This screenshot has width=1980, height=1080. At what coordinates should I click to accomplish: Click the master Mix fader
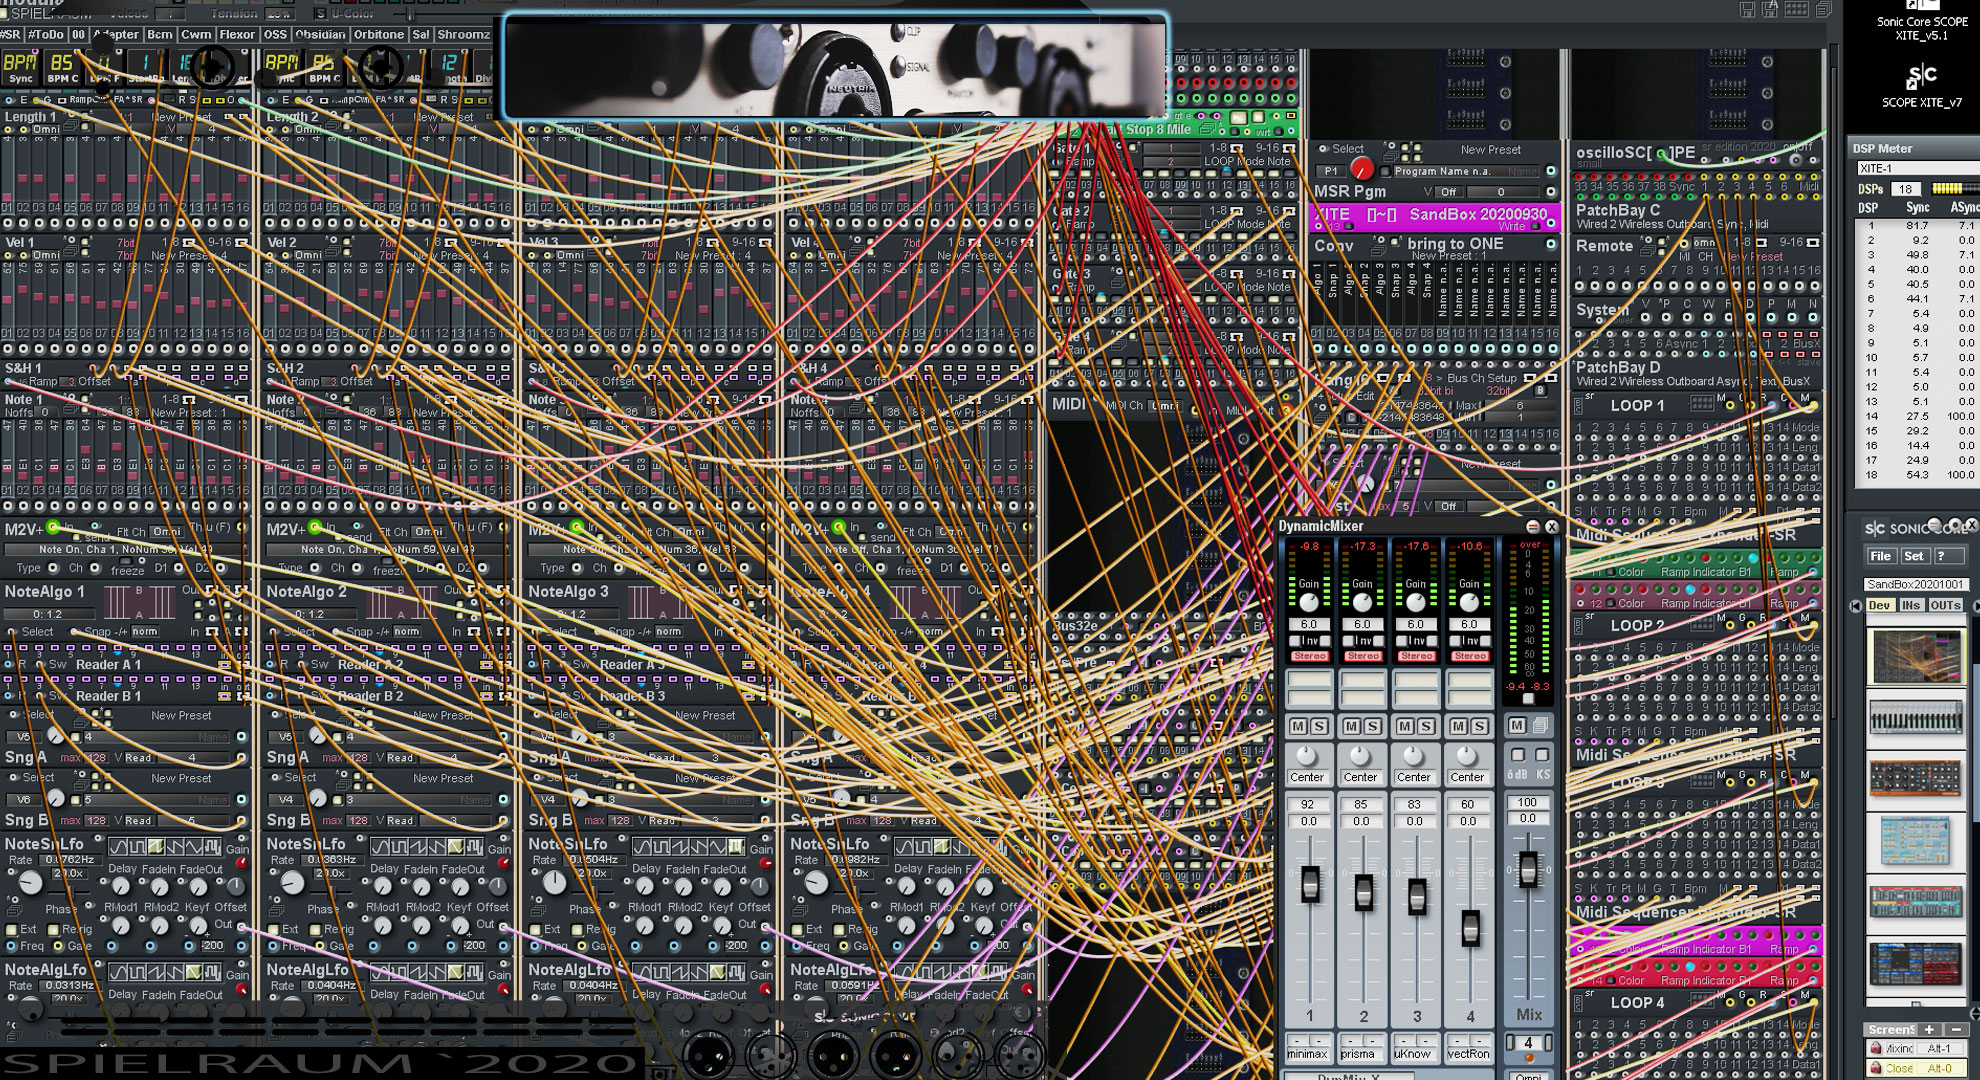coord(1528,869)
